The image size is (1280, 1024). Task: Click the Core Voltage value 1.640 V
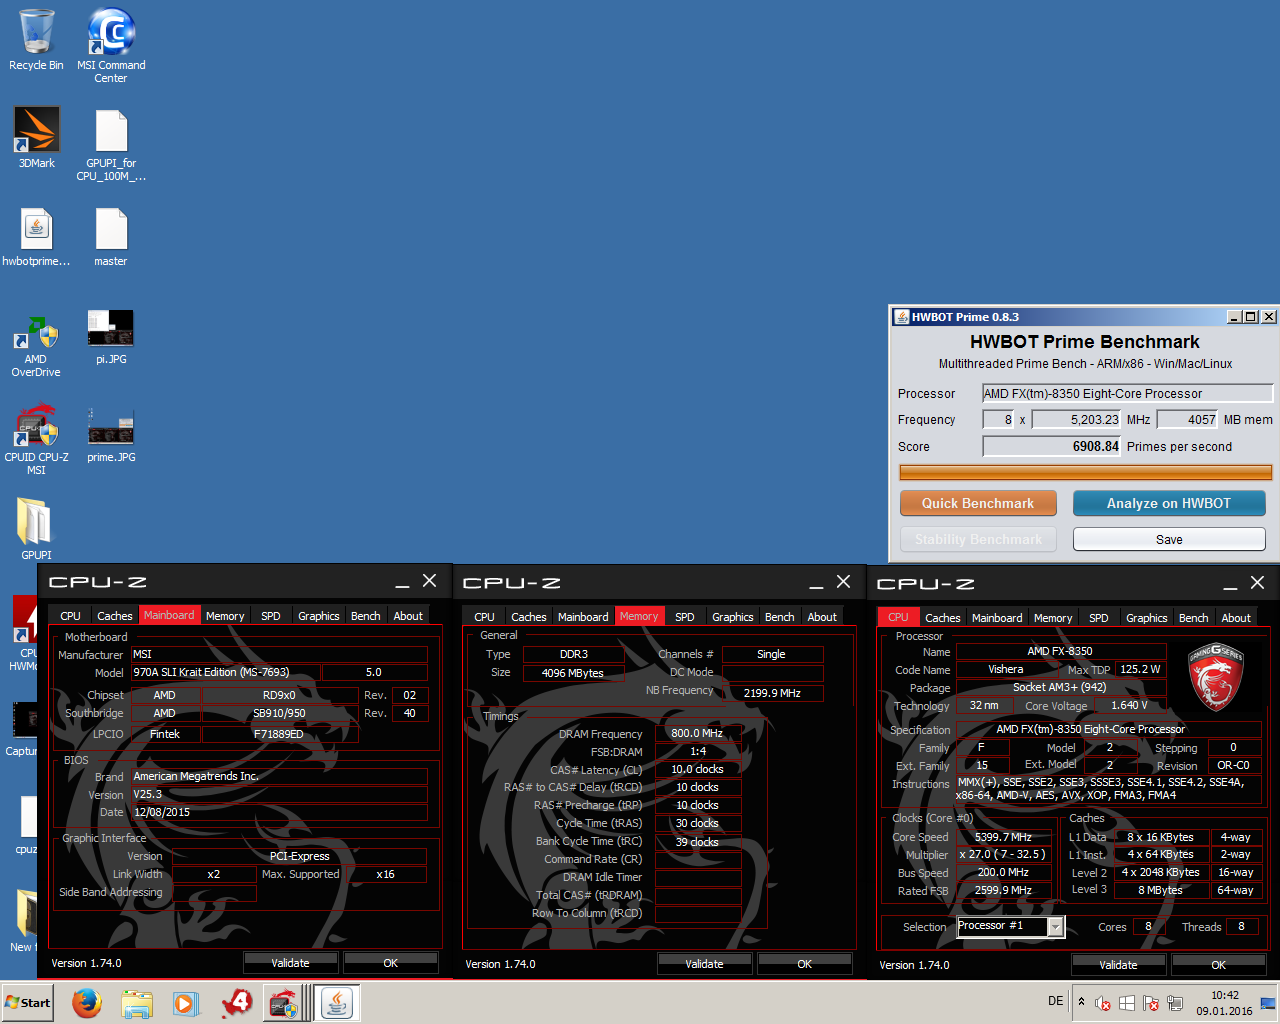pyautogui.click(x=1130, y=705)
